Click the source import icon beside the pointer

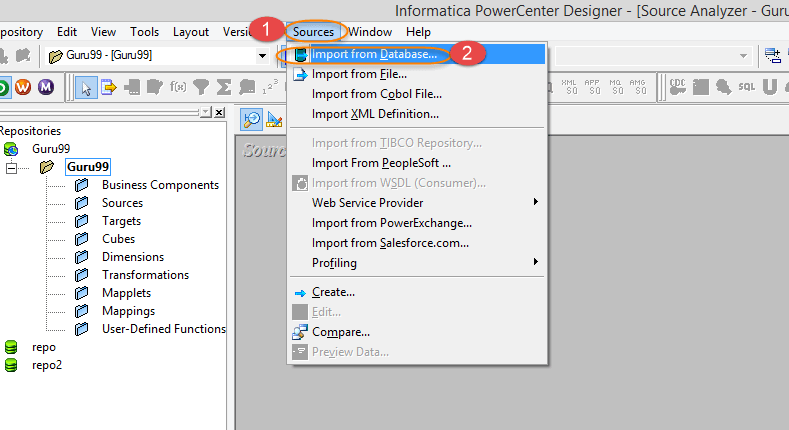[109, 88]
